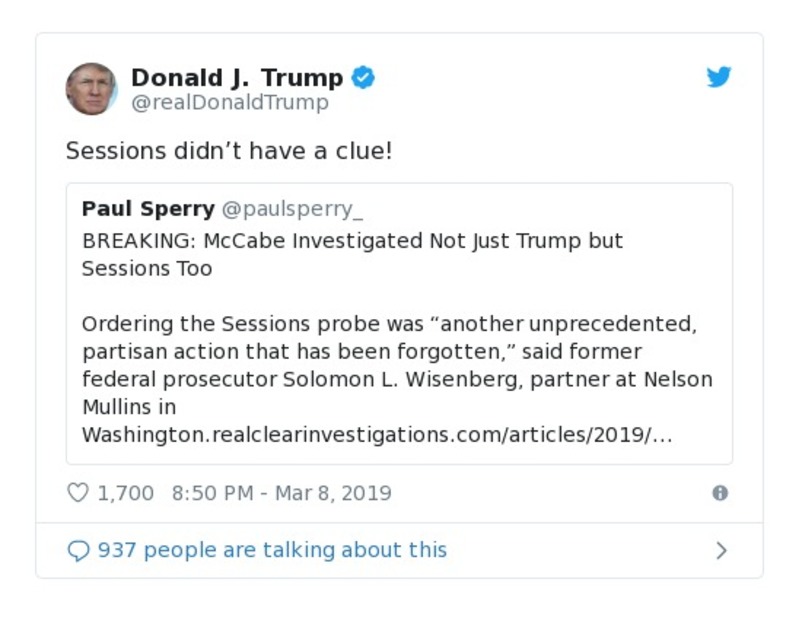Click the right chevron arrow
The height and width of the screenshot is (630, 799).
click(721, 551)
